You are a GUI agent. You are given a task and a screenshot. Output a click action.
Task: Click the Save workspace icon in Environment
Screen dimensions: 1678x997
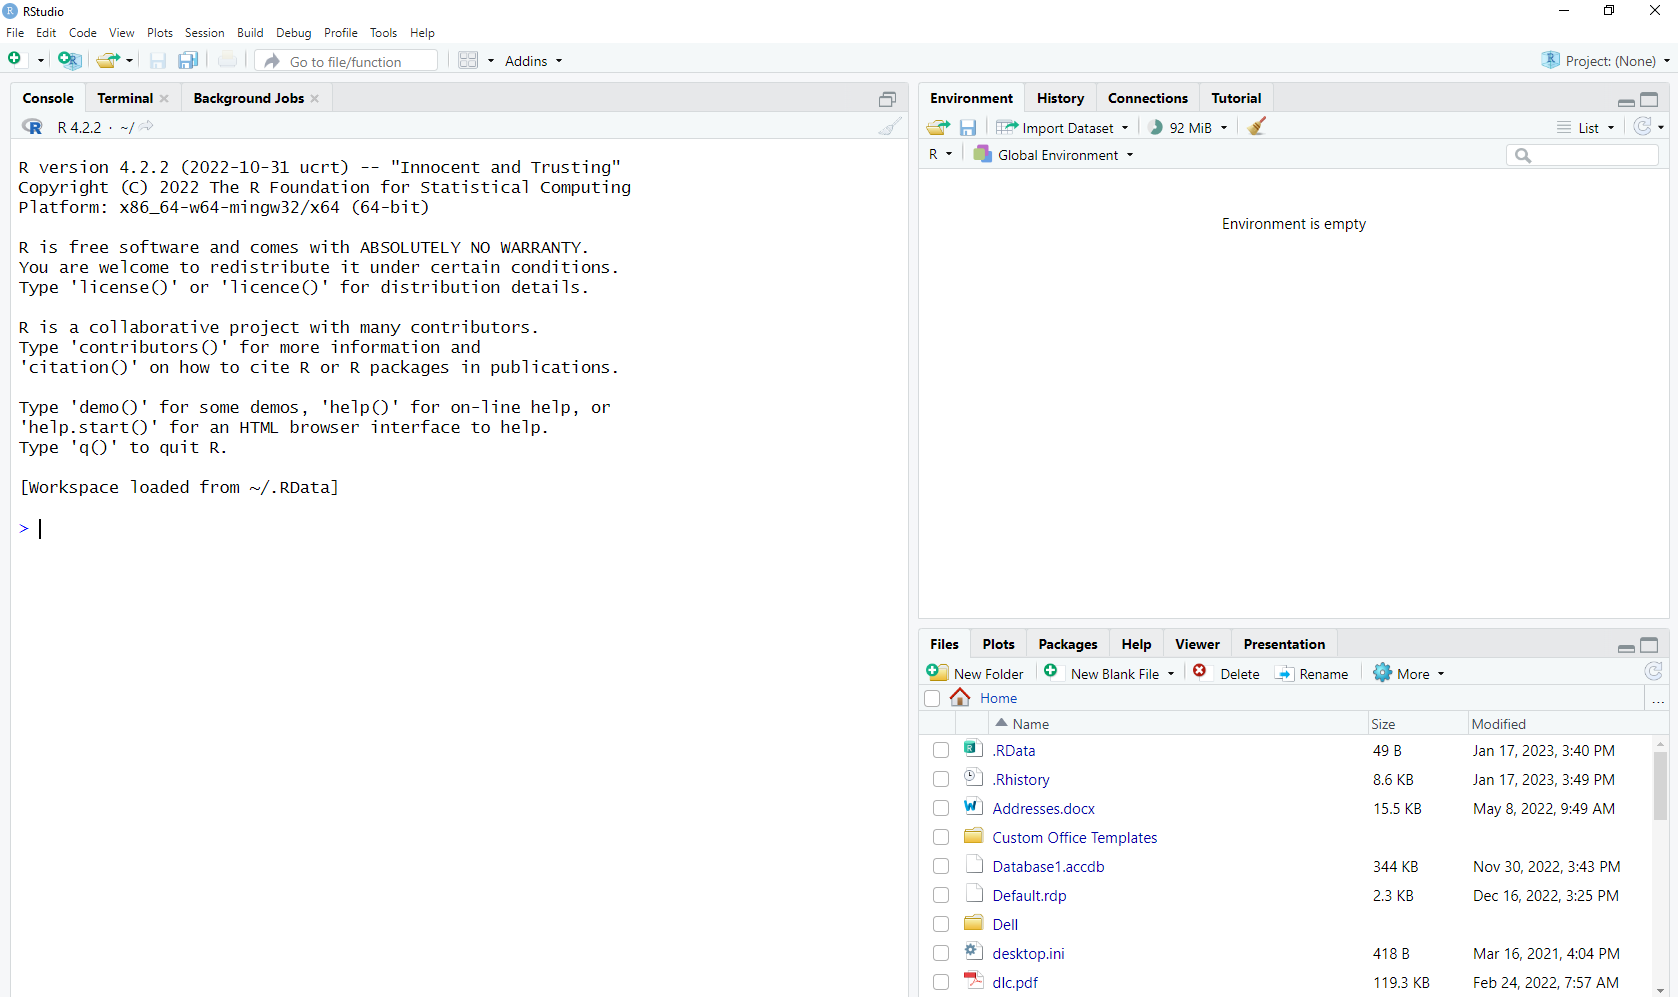(968, 127)
